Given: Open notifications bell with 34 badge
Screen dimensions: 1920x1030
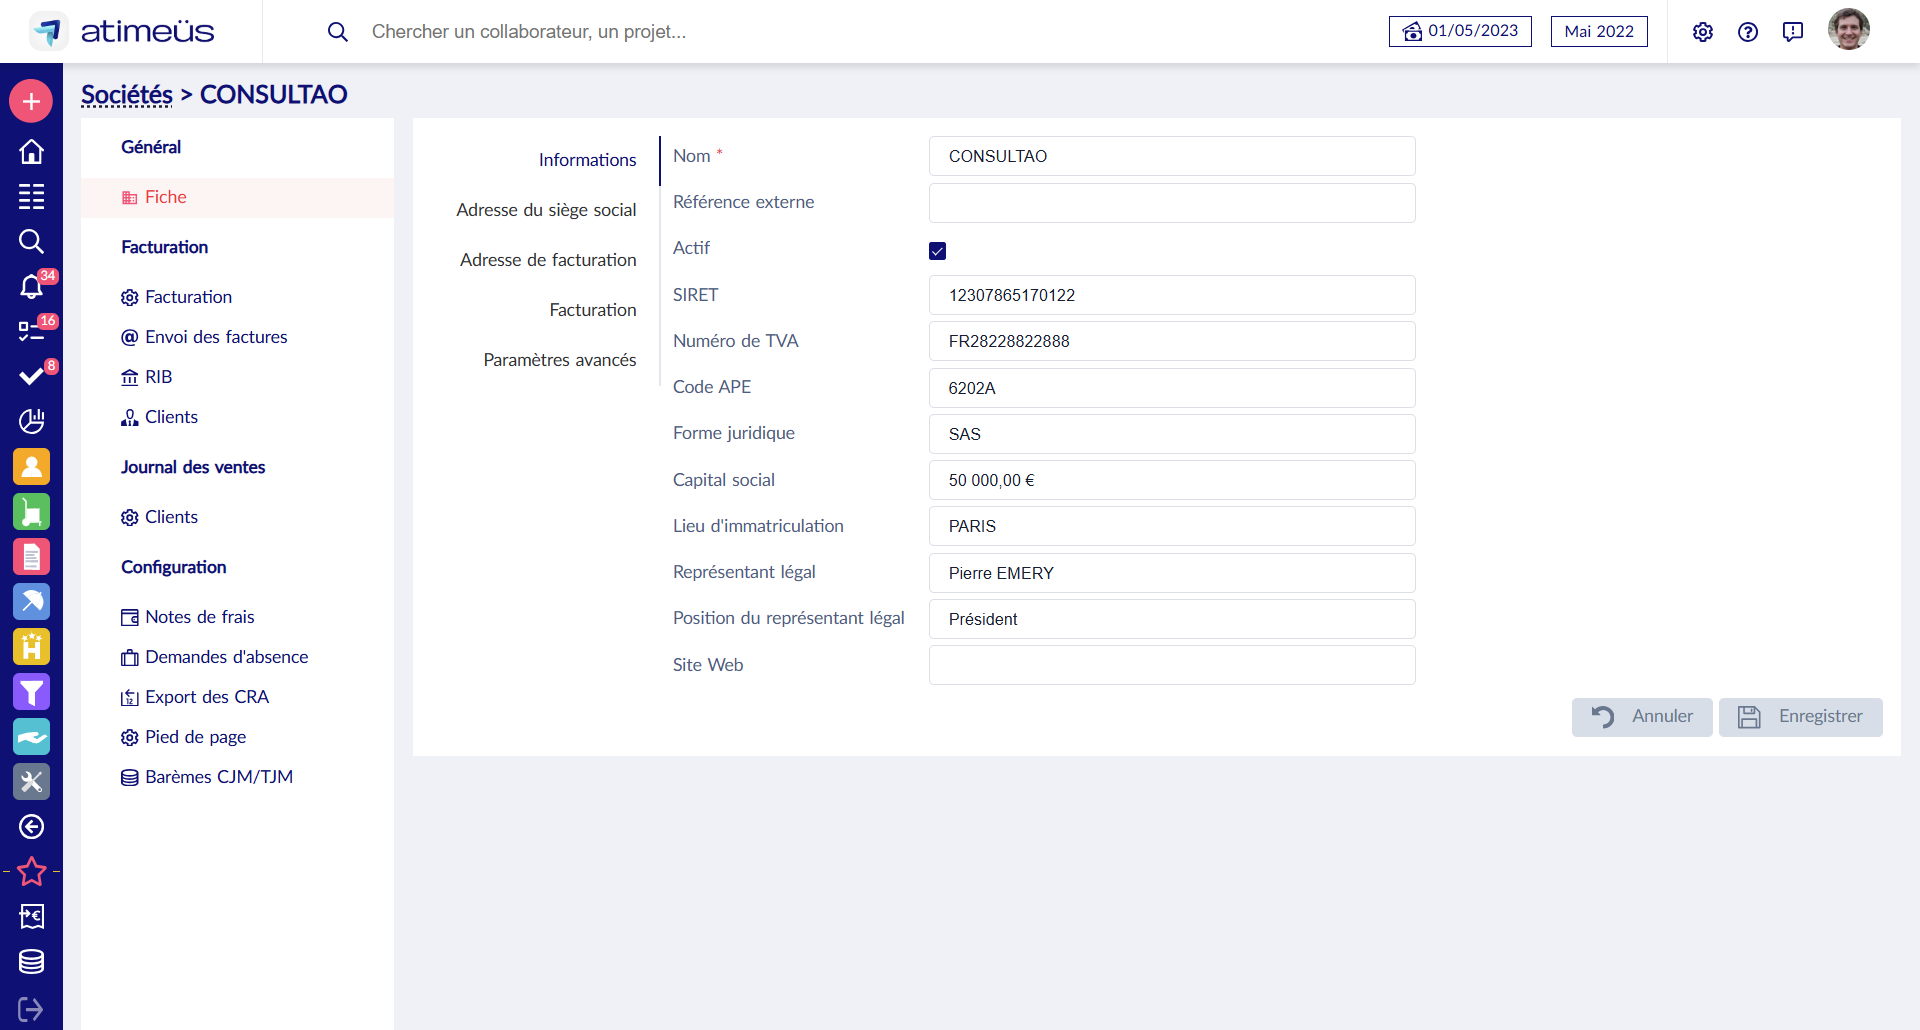Looking at the screenshot, I should pyautogui.click(x=31, y=287).
